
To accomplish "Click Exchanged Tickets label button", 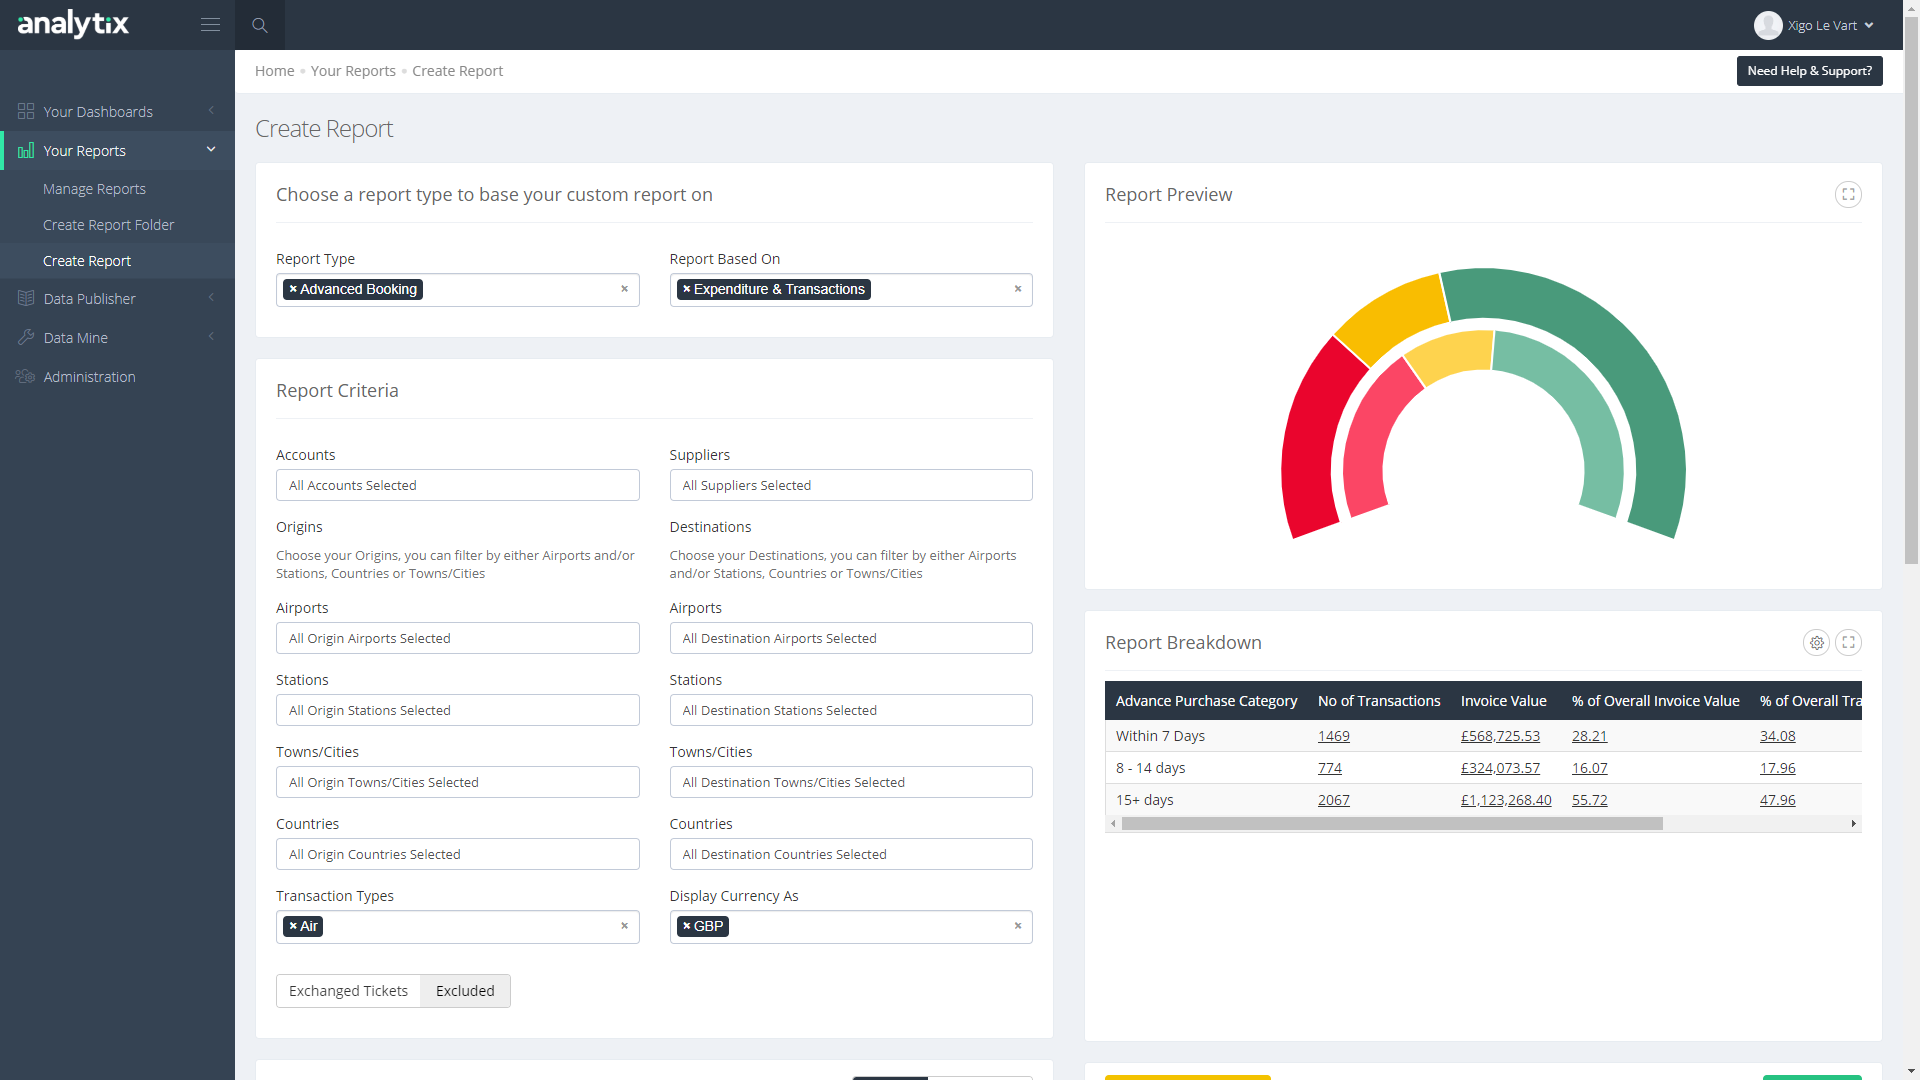I will (348, 991).
